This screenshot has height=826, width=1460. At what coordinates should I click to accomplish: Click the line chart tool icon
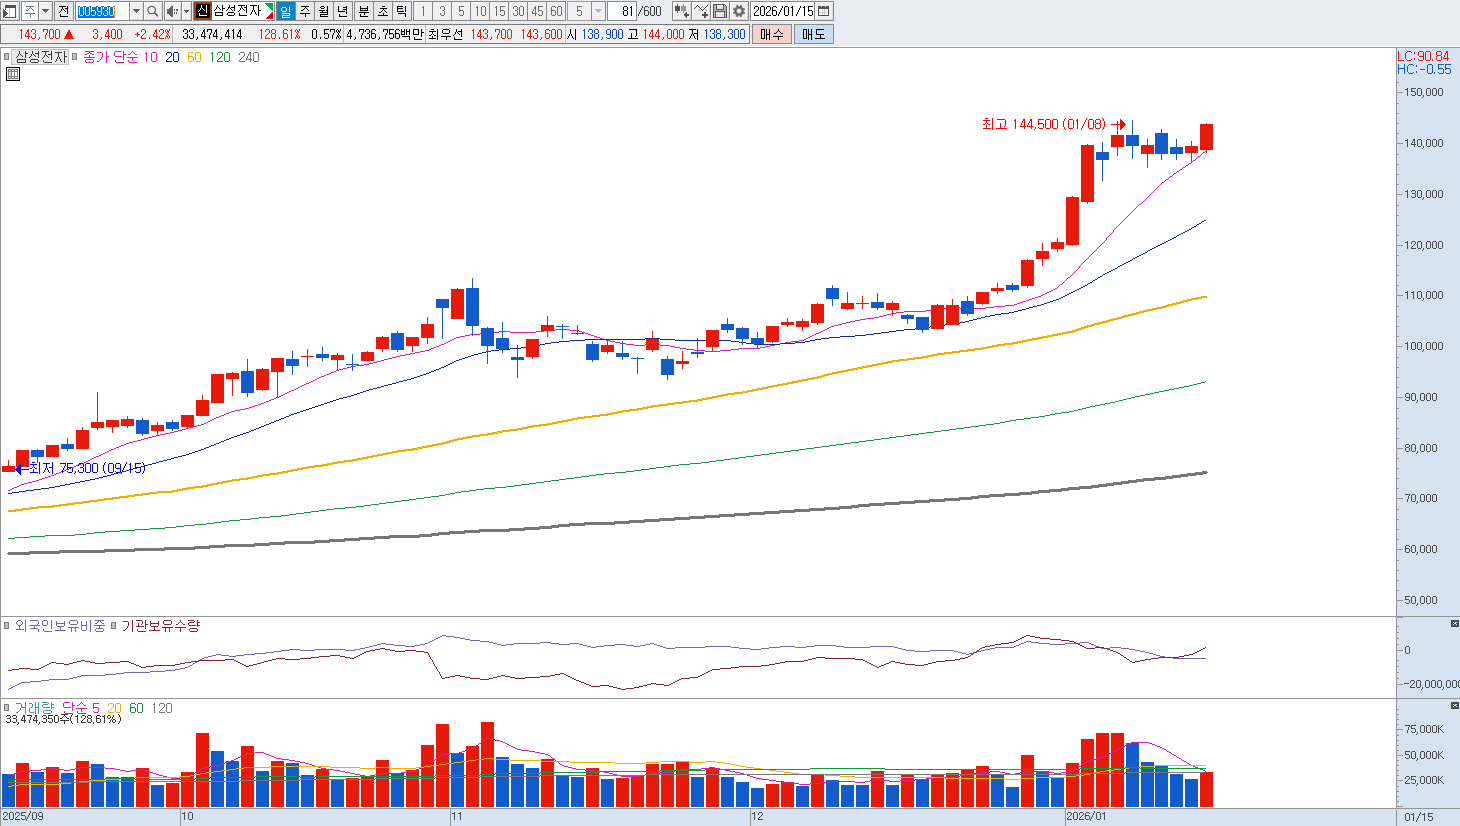point(701,11)
